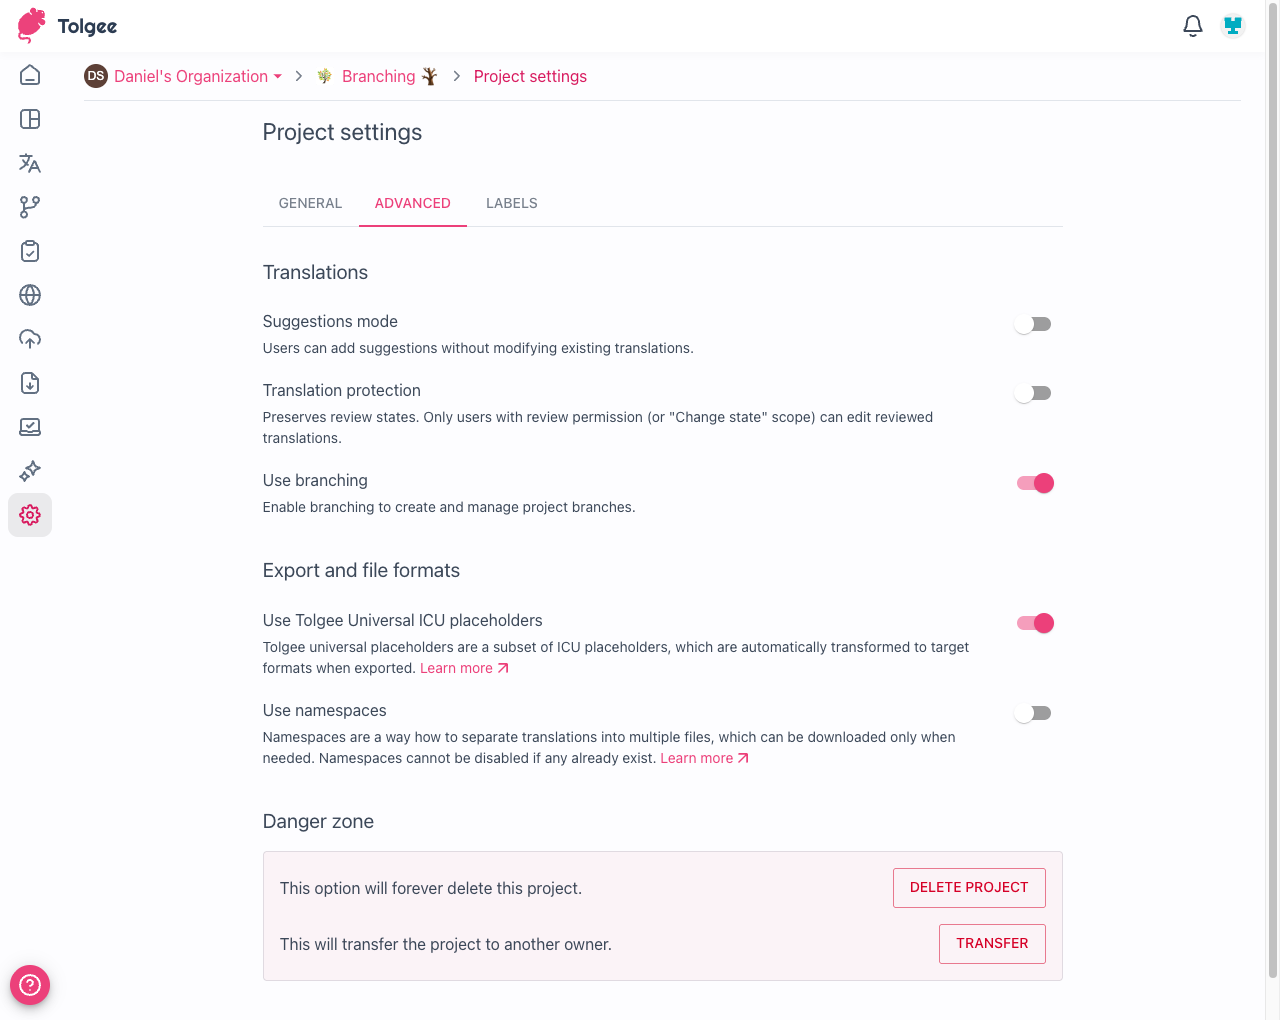
Task: Select the Branching icon in the sidebar
Action: click(x=30, y=207)
